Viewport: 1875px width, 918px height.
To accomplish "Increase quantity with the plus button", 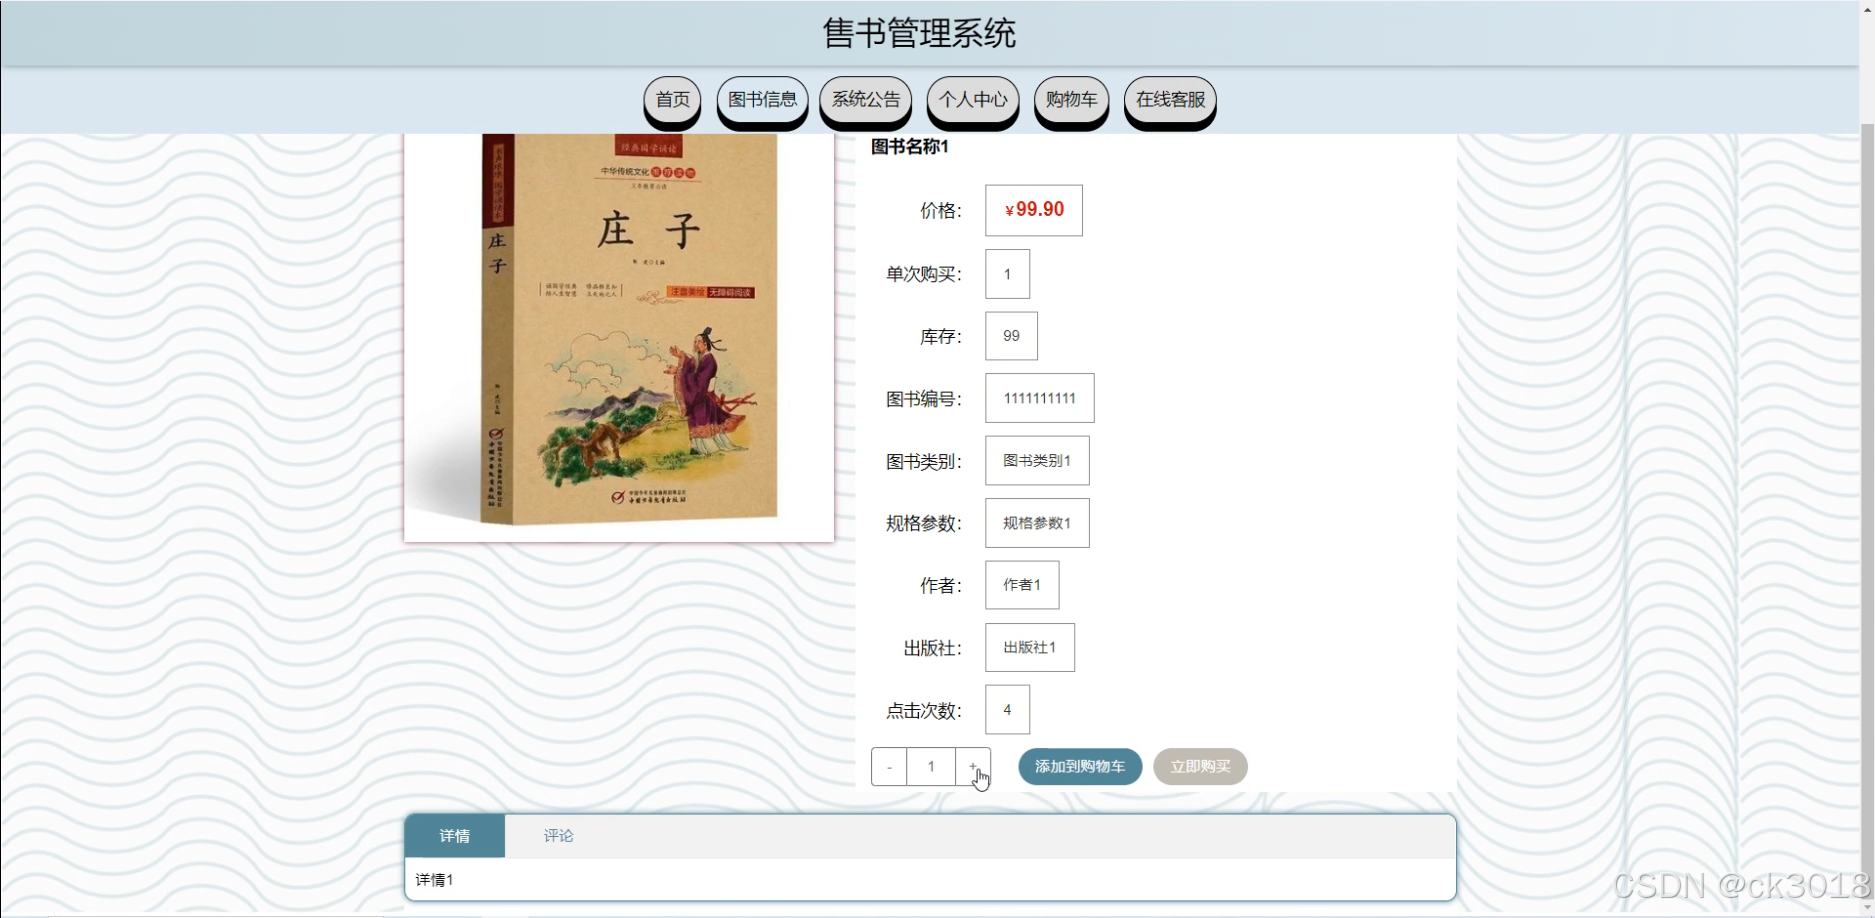I will [973, 767].
